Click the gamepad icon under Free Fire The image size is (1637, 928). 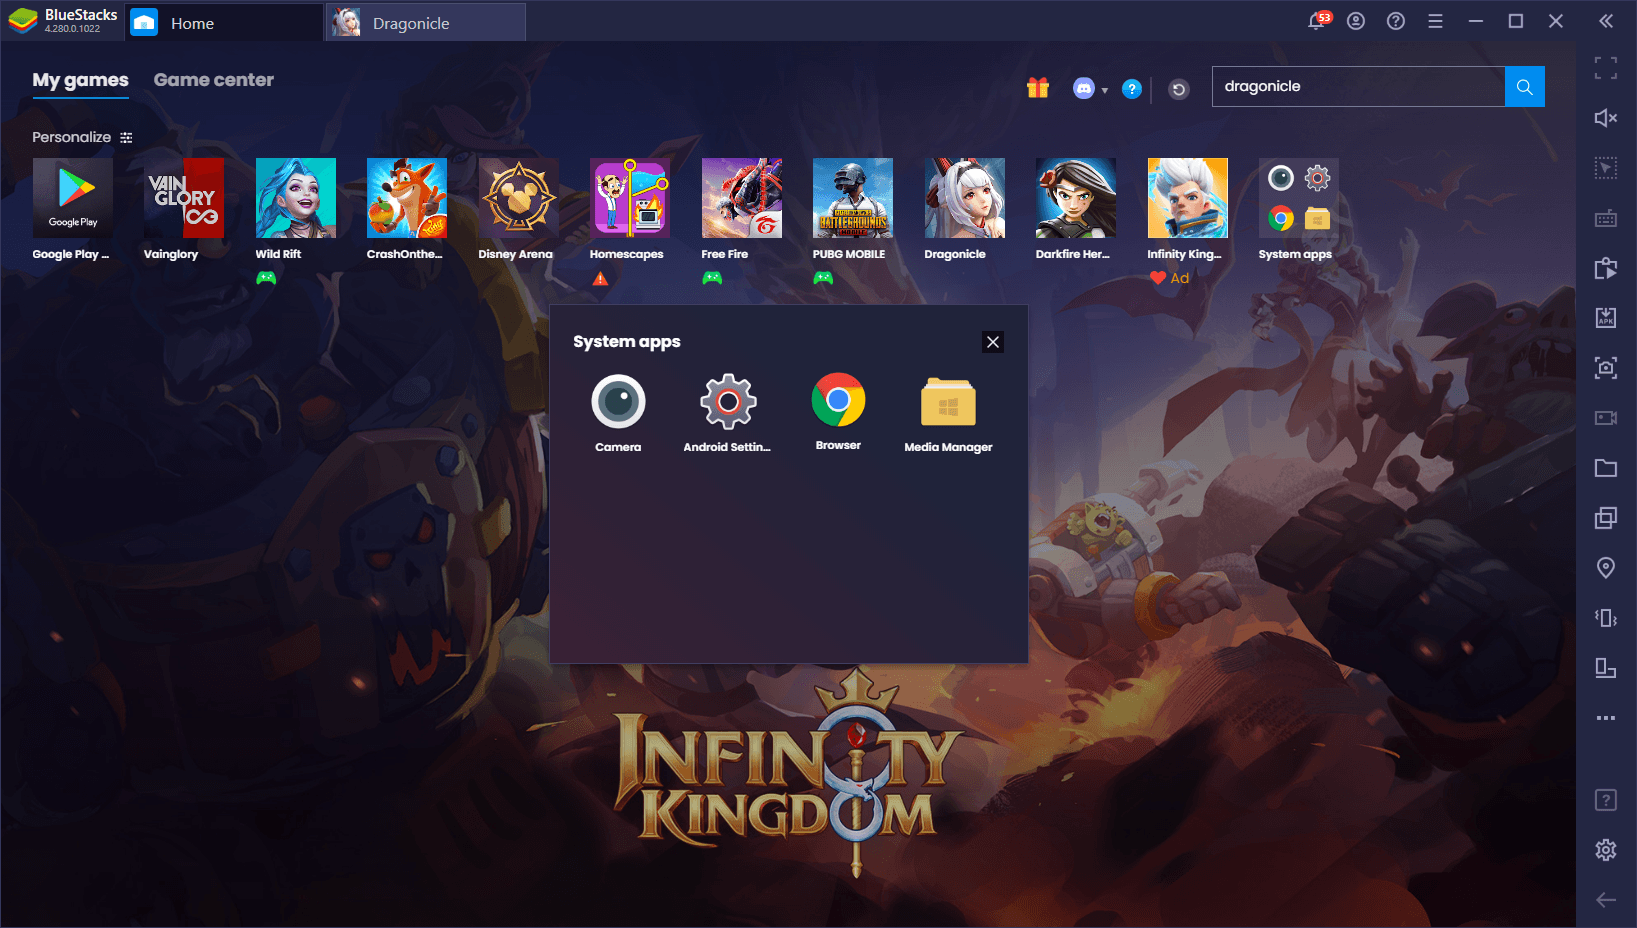point(712,278)
